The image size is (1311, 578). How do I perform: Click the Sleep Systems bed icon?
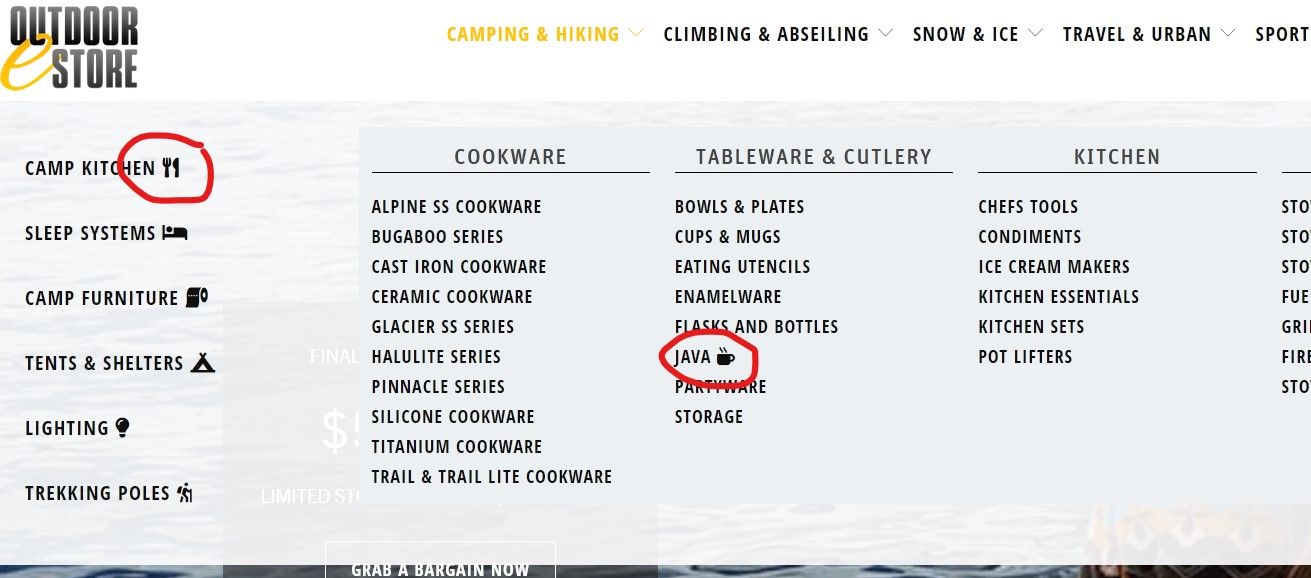tap(175, 233)
